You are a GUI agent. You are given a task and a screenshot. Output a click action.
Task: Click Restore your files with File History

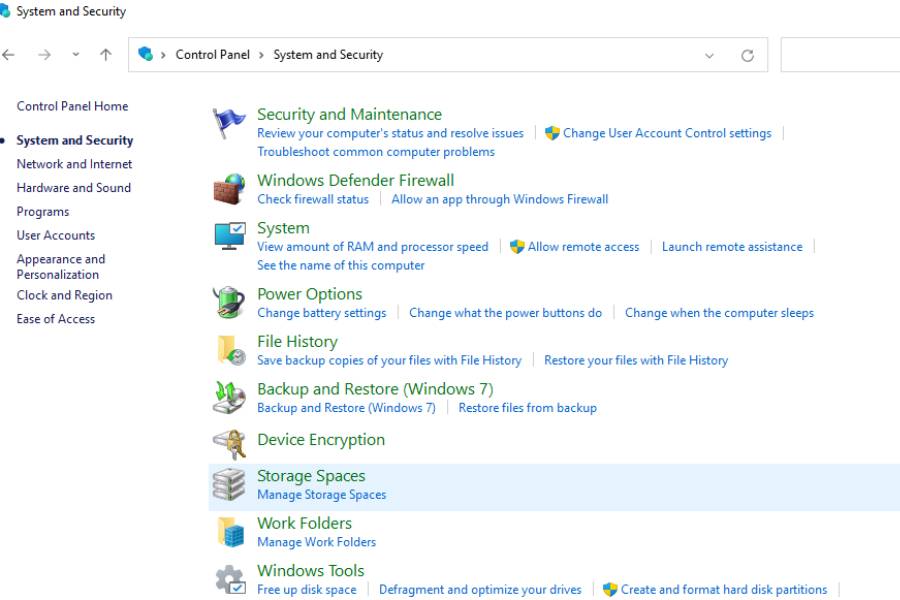[x=636, y=361]
